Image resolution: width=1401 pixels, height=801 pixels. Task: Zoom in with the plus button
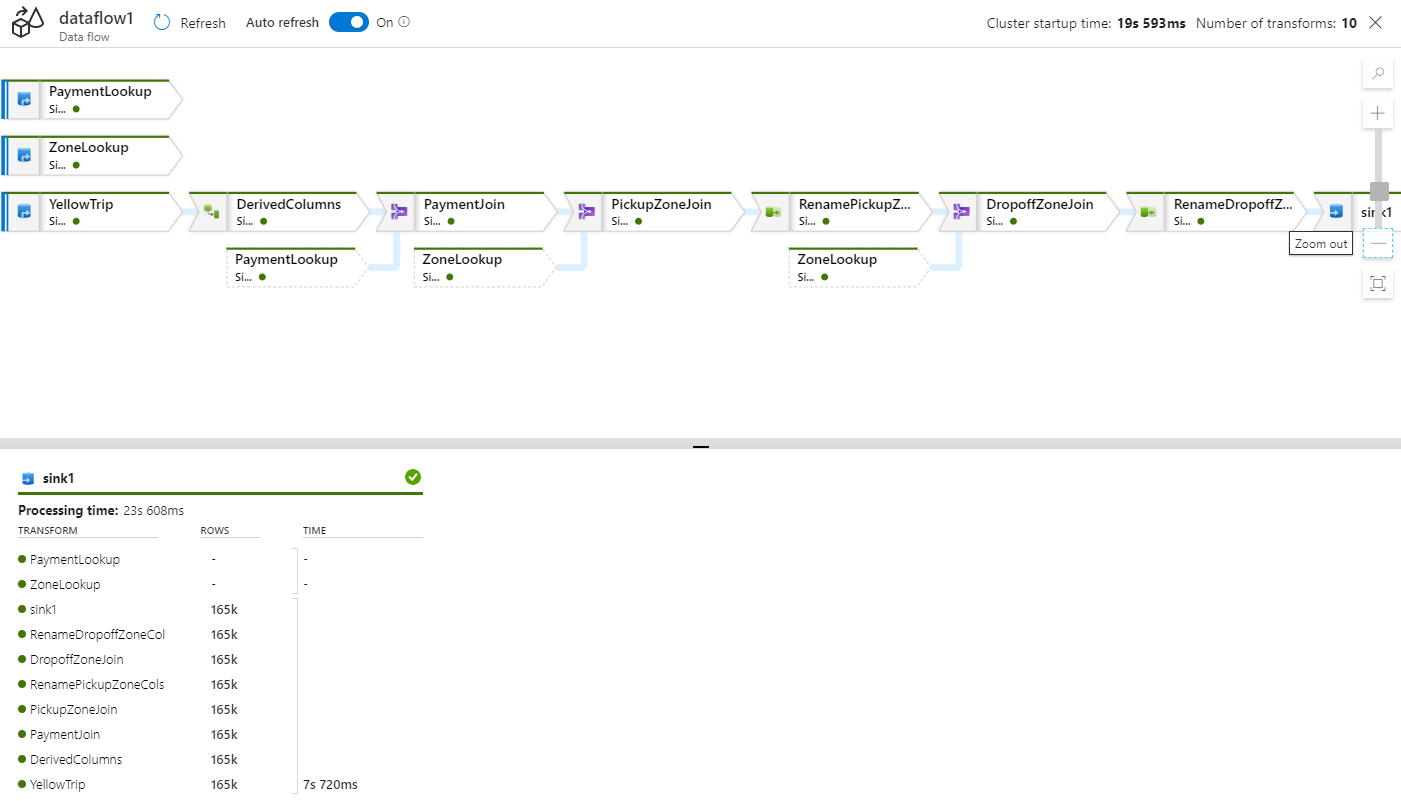[1377, 113]
